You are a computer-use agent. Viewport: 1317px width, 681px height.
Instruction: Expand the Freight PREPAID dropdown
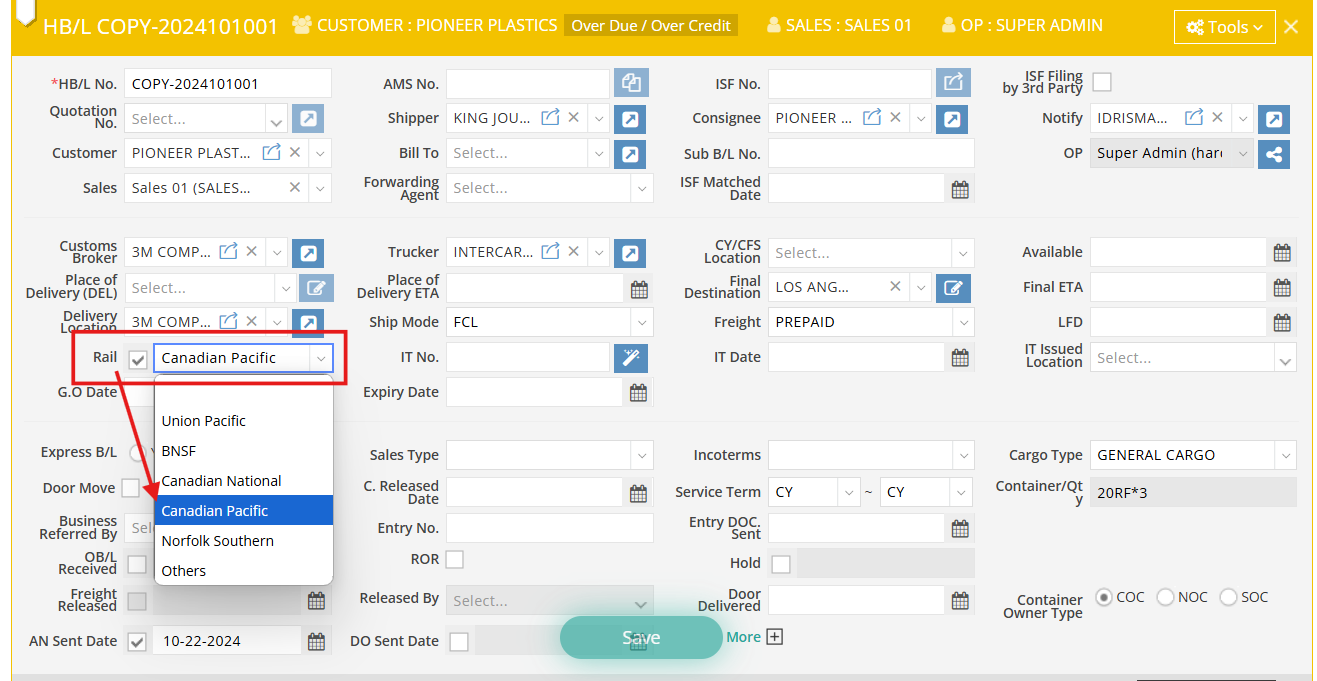click(962, 323)
